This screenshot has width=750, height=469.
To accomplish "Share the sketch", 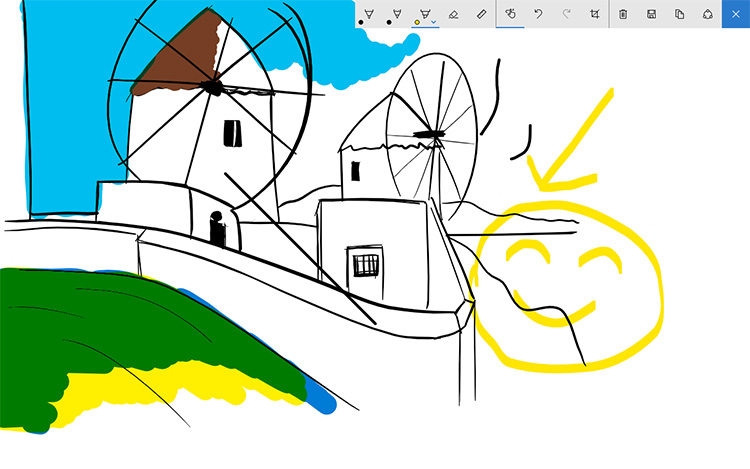I will 707,14.
